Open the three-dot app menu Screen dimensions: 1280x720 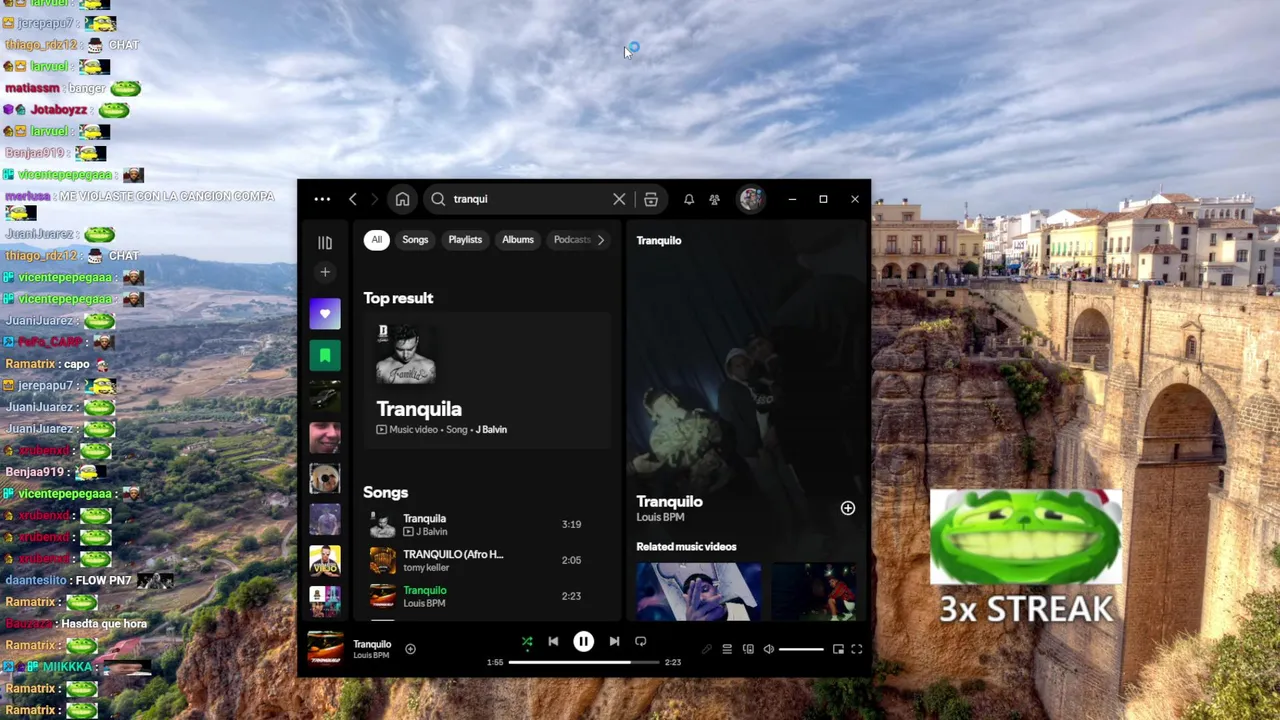tap(322, 199)
